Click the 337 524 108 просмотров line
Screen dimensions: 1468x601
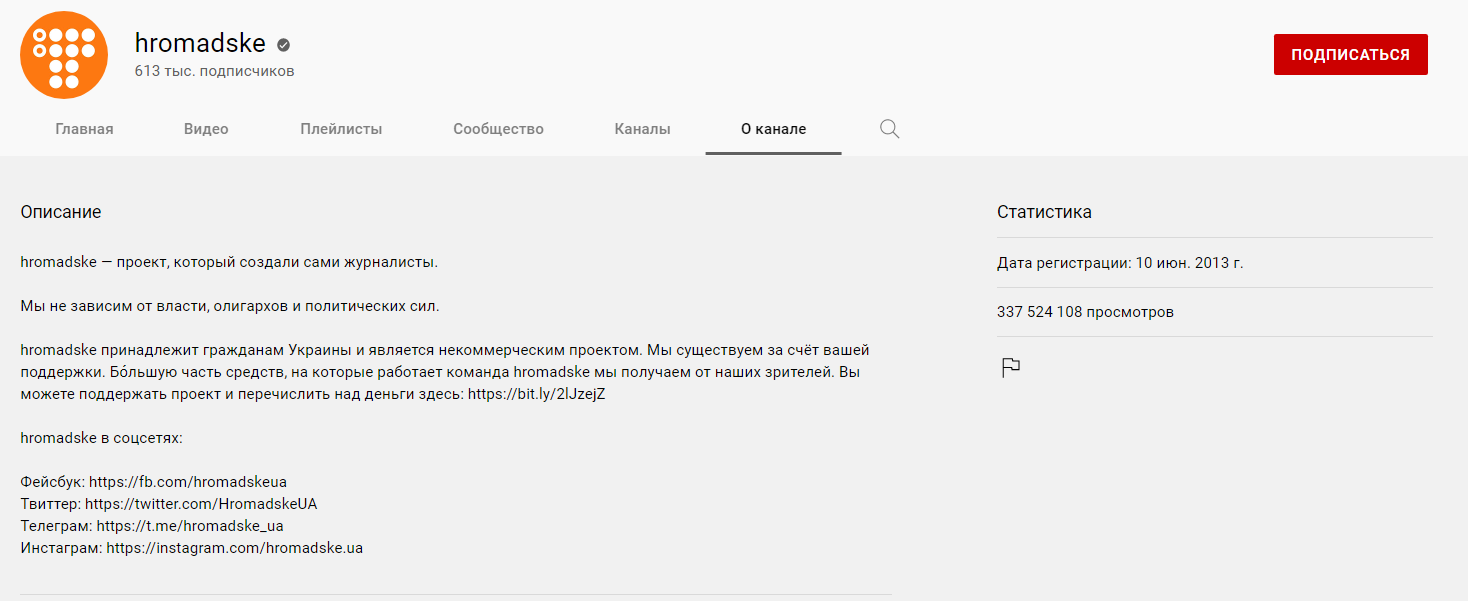1085,312
